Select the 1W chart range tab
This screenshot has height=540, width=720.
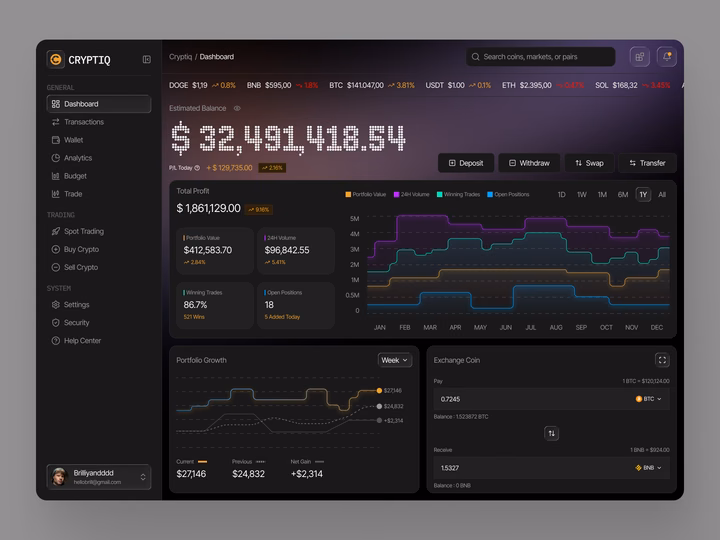point(581,194)
